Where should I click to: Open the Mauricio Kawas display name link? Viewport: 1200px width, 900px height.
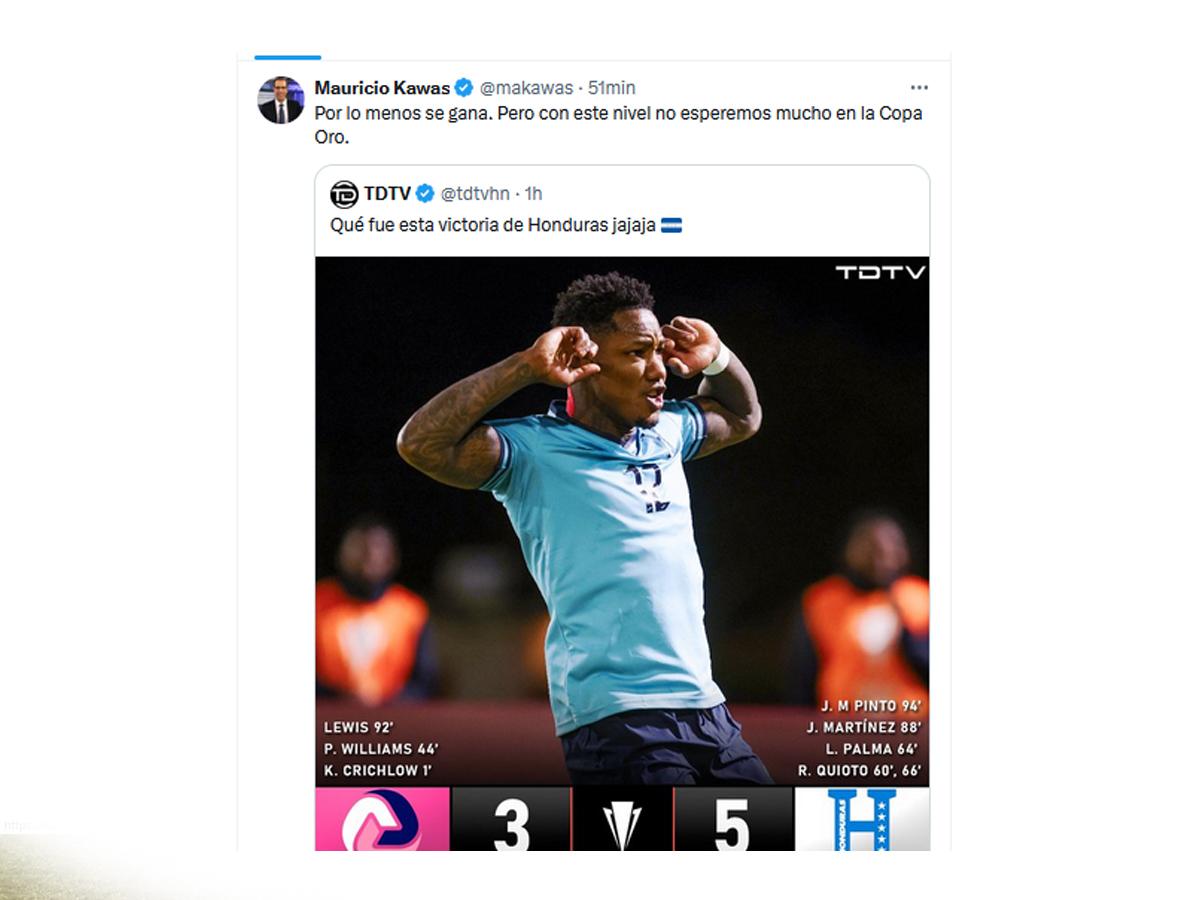(x=382, y=88)
